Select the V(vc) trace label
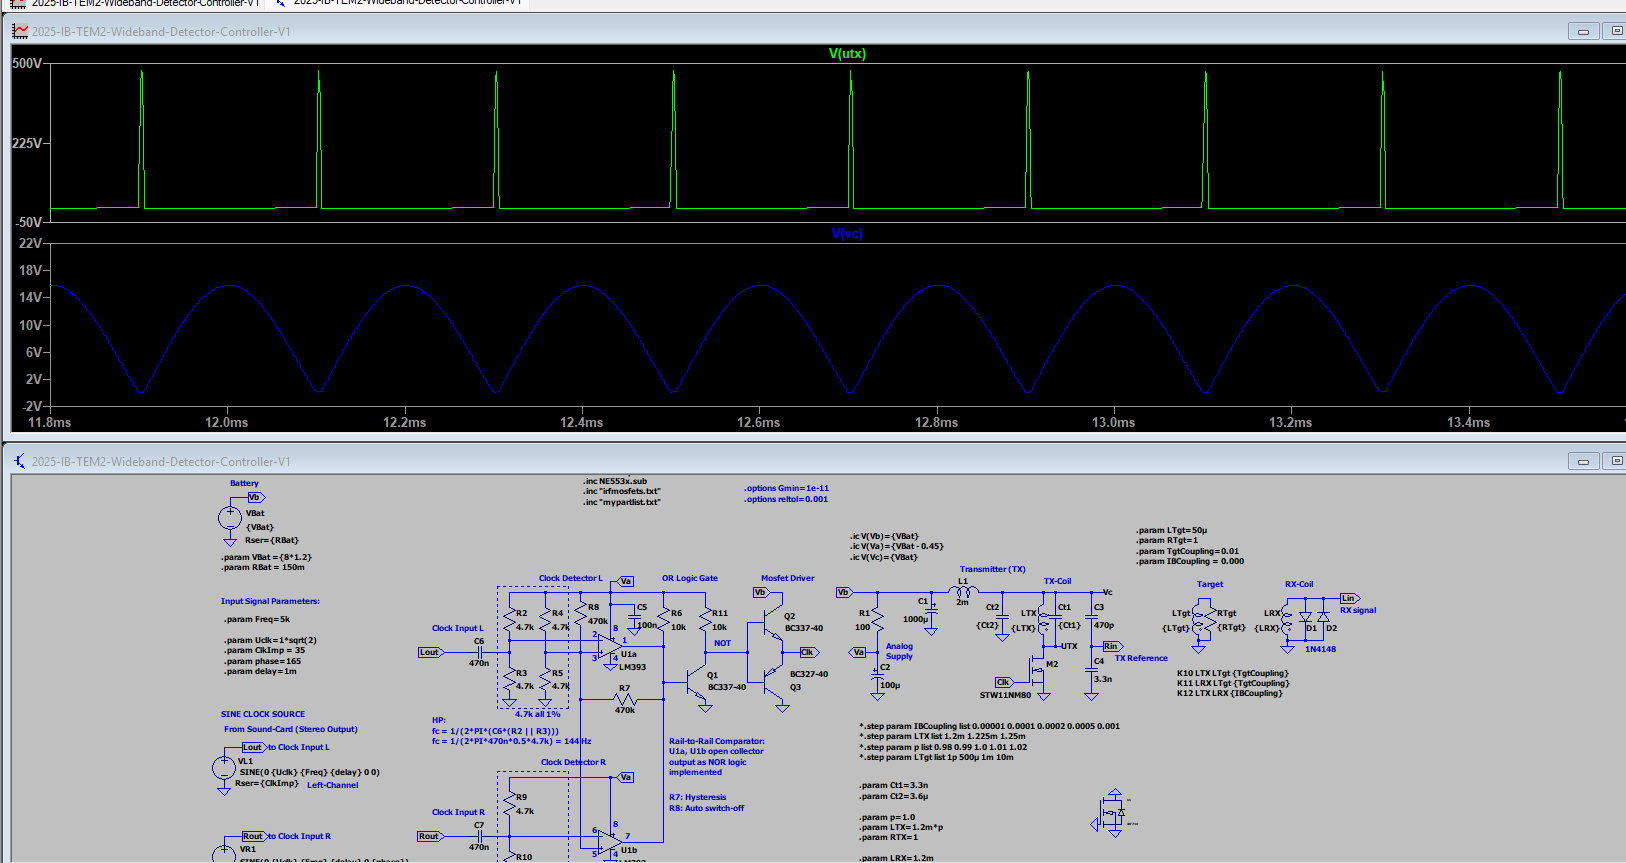The image size is (1626, 863). (x=846, y=233)
